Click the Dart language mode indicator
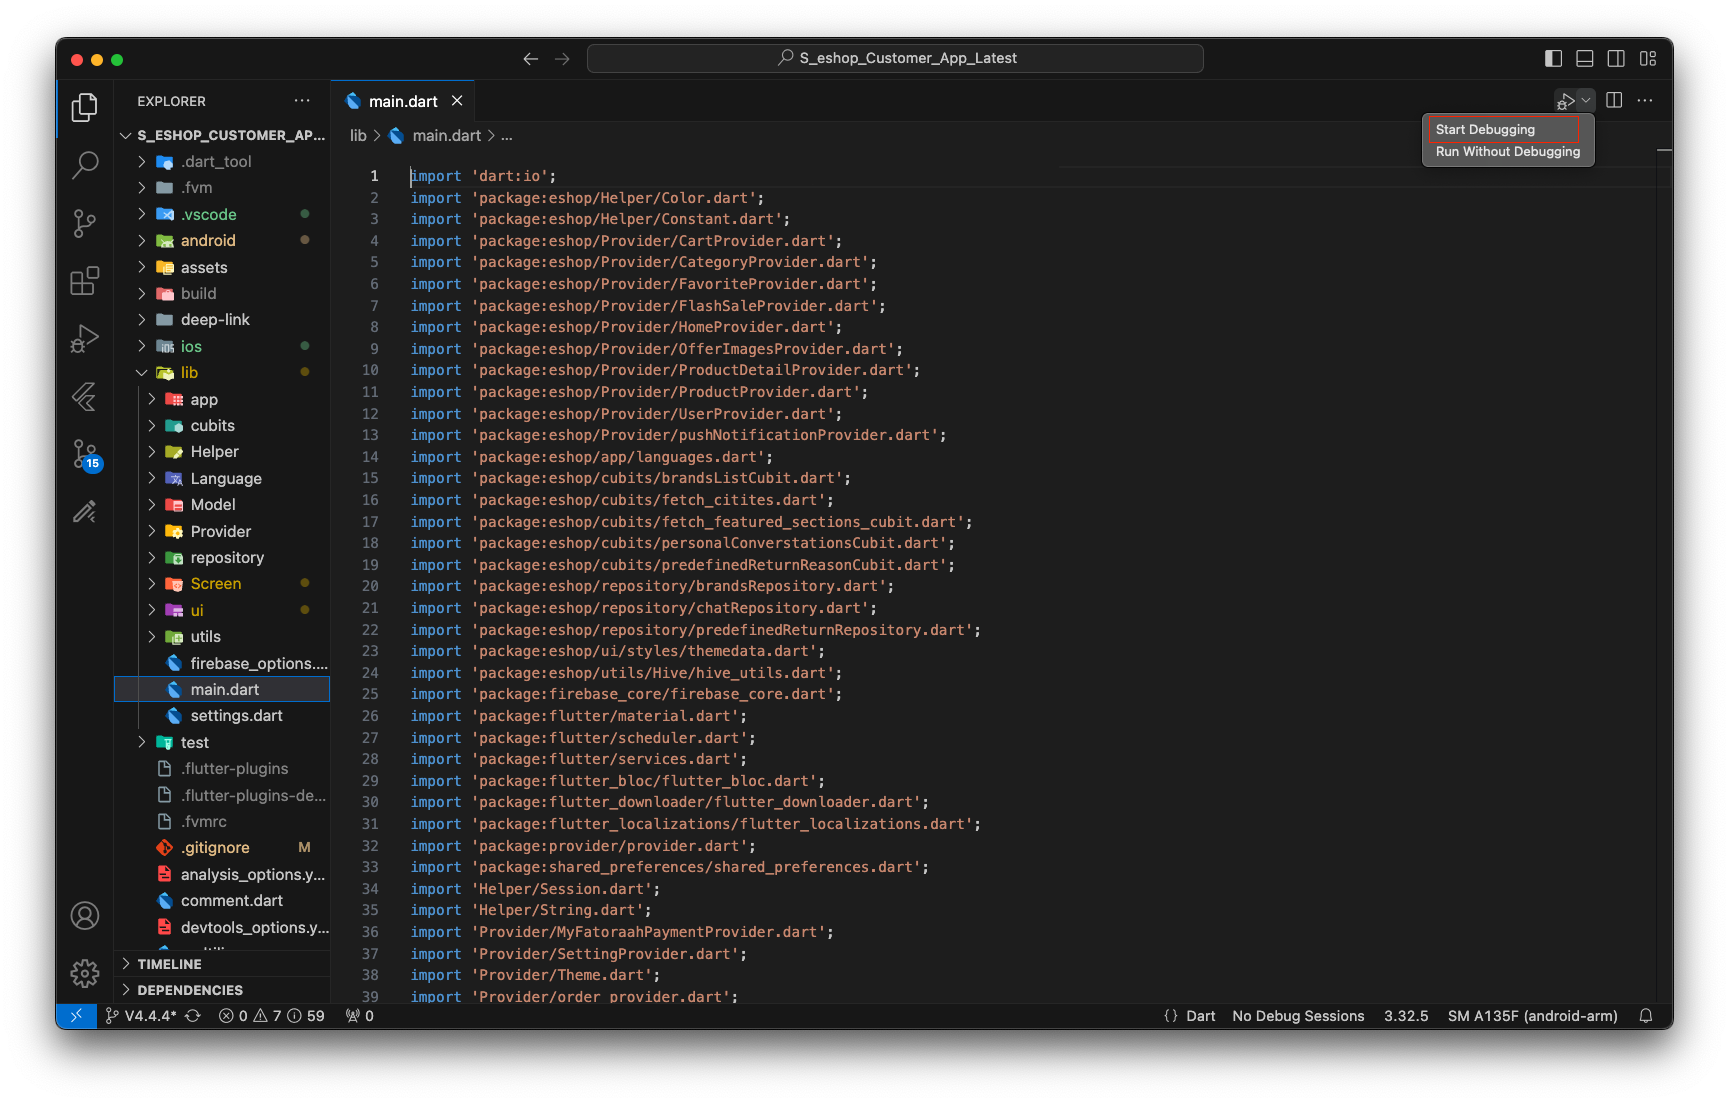1729x1103 pixels. [1200, 1016]
